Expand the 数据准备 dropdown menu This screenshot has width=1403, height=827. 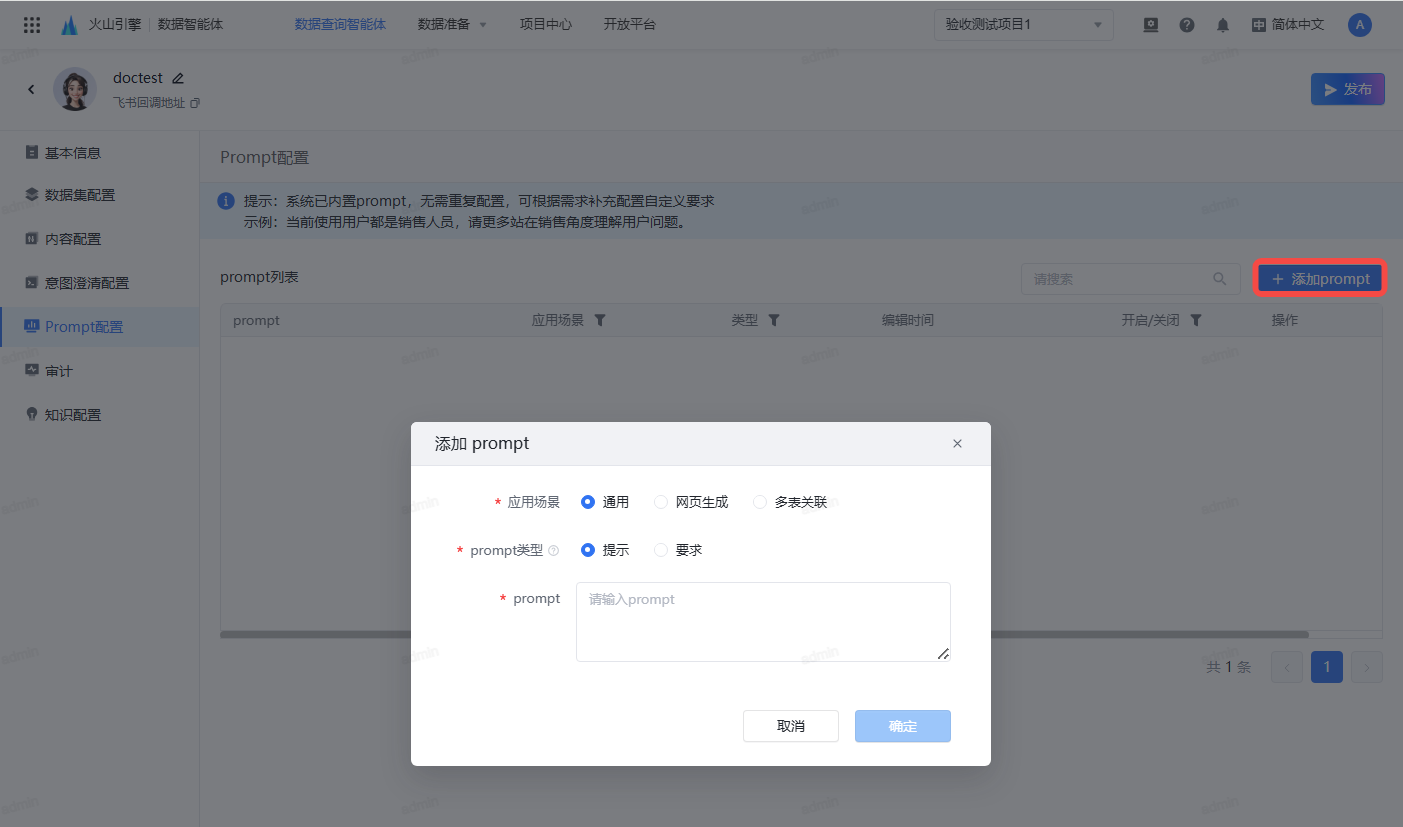click(452, 25)
